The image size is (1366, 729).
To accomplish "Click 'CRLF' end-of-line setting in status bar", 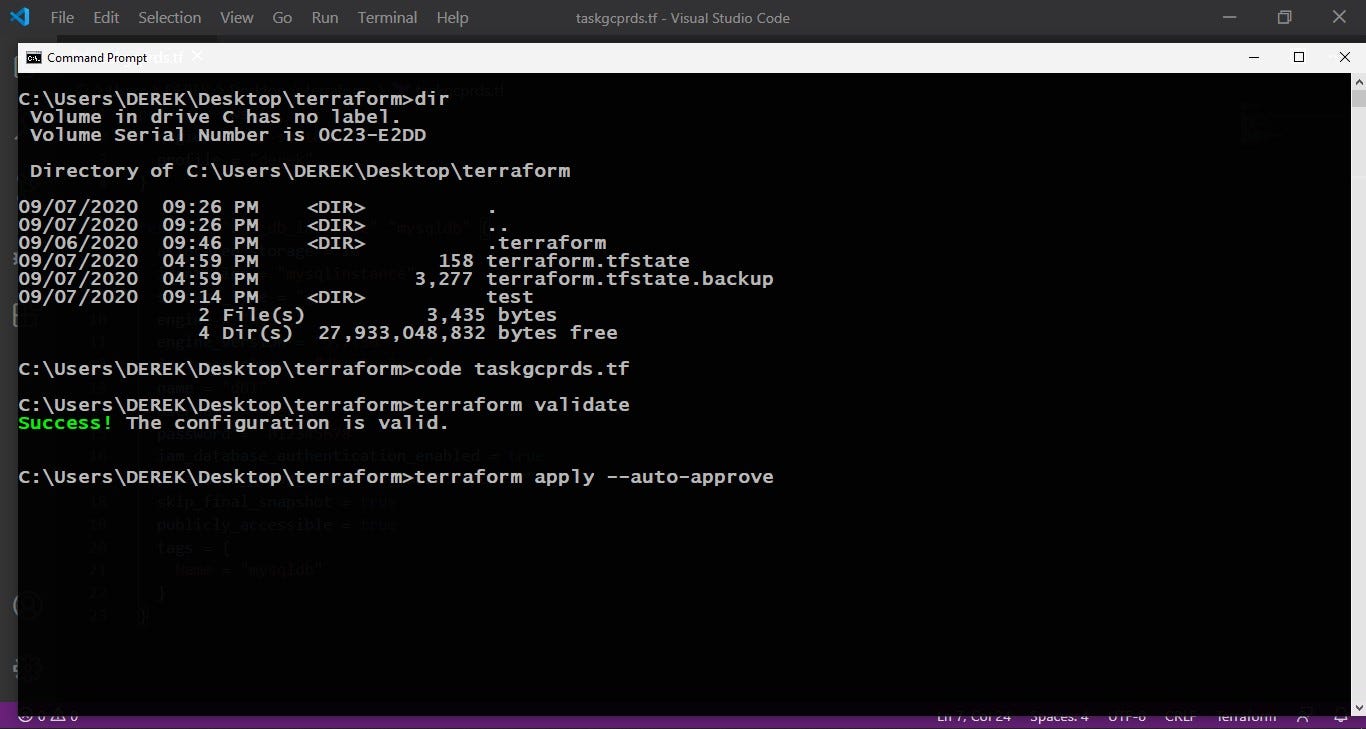I will pos(1180,716).
